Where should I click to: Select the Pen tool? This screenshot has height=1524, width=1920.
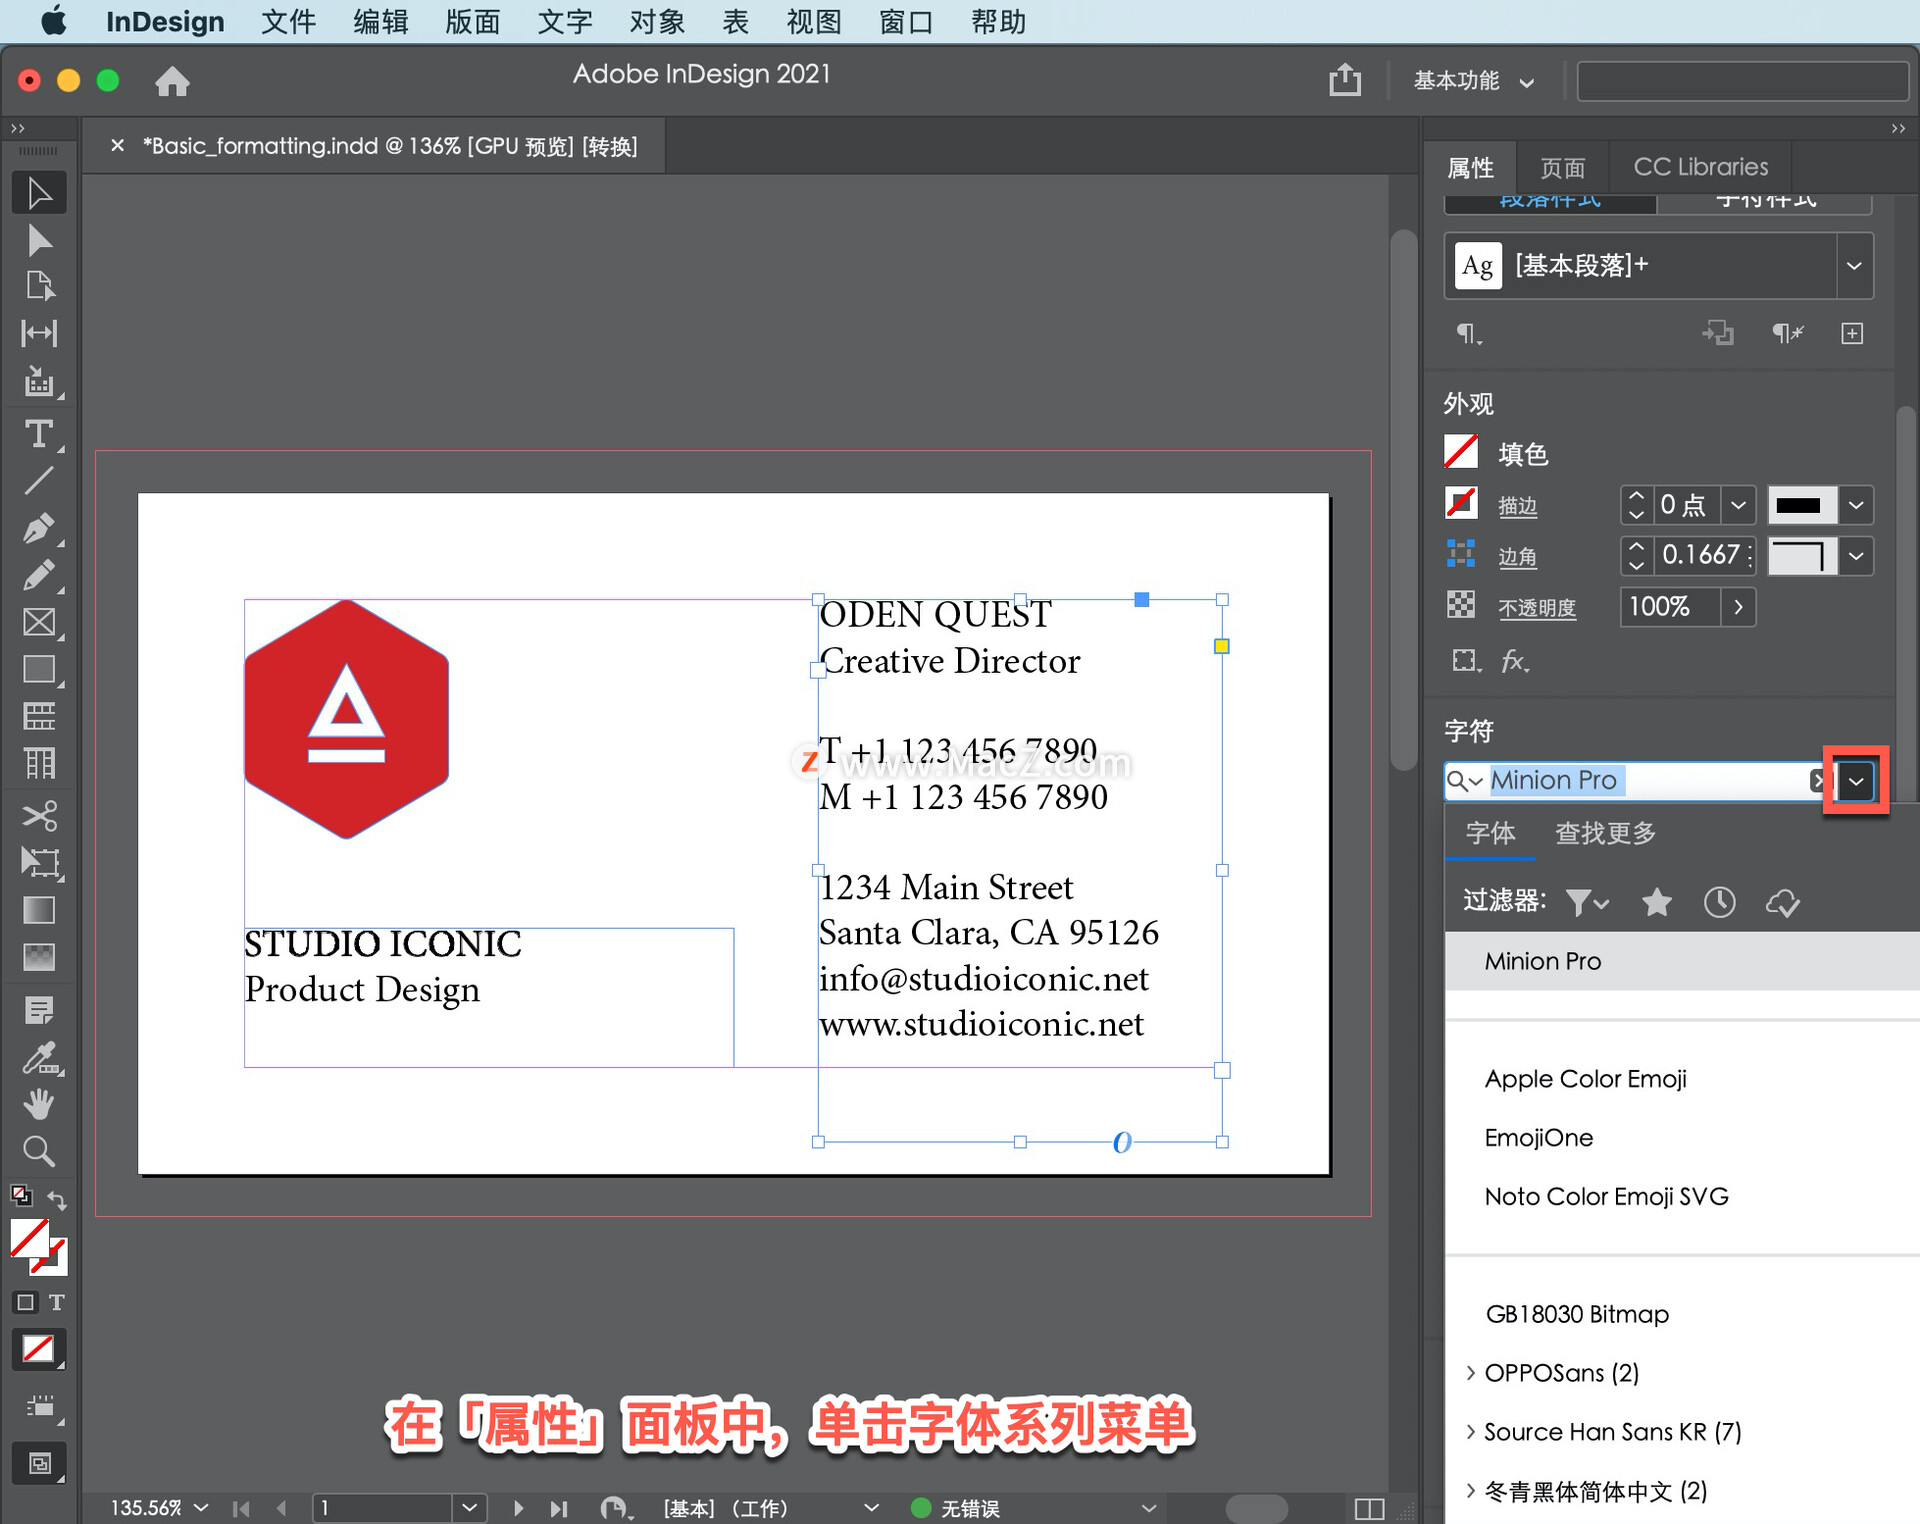[x=39, y=528]
